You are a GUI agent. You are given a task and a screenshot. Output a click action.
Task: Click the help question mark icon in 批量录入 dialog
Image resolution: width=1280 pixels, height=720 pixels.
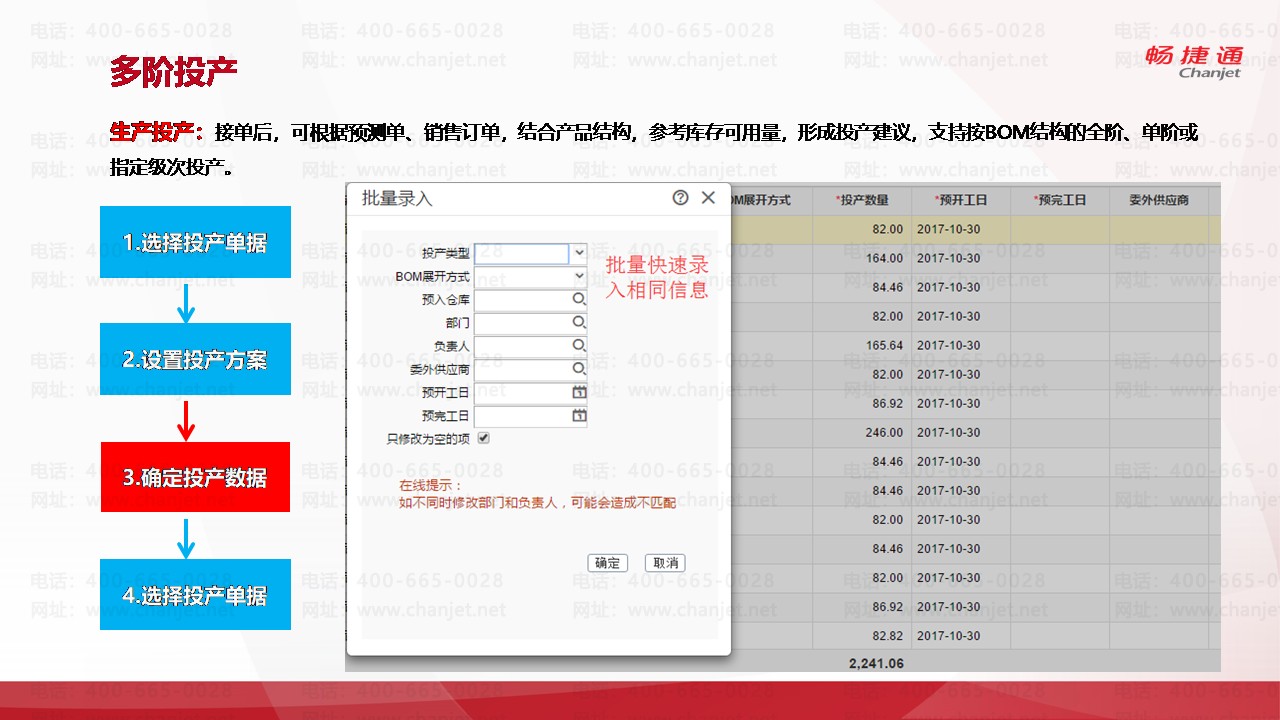point(680,198)
